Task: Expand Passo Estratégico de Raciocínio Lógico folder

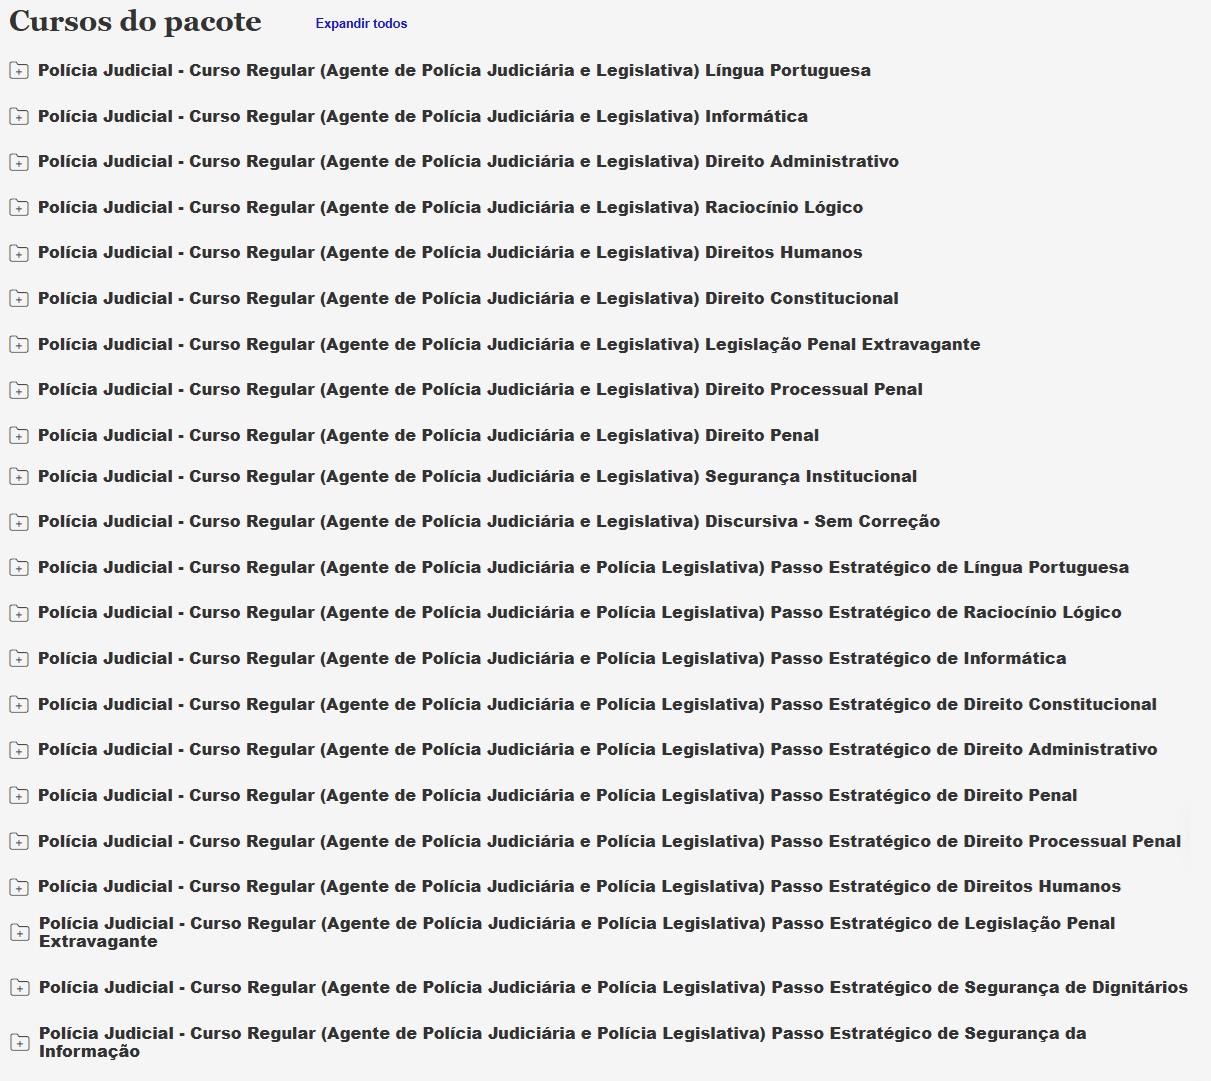Action: pyautogui.click(x=19, y=613)
